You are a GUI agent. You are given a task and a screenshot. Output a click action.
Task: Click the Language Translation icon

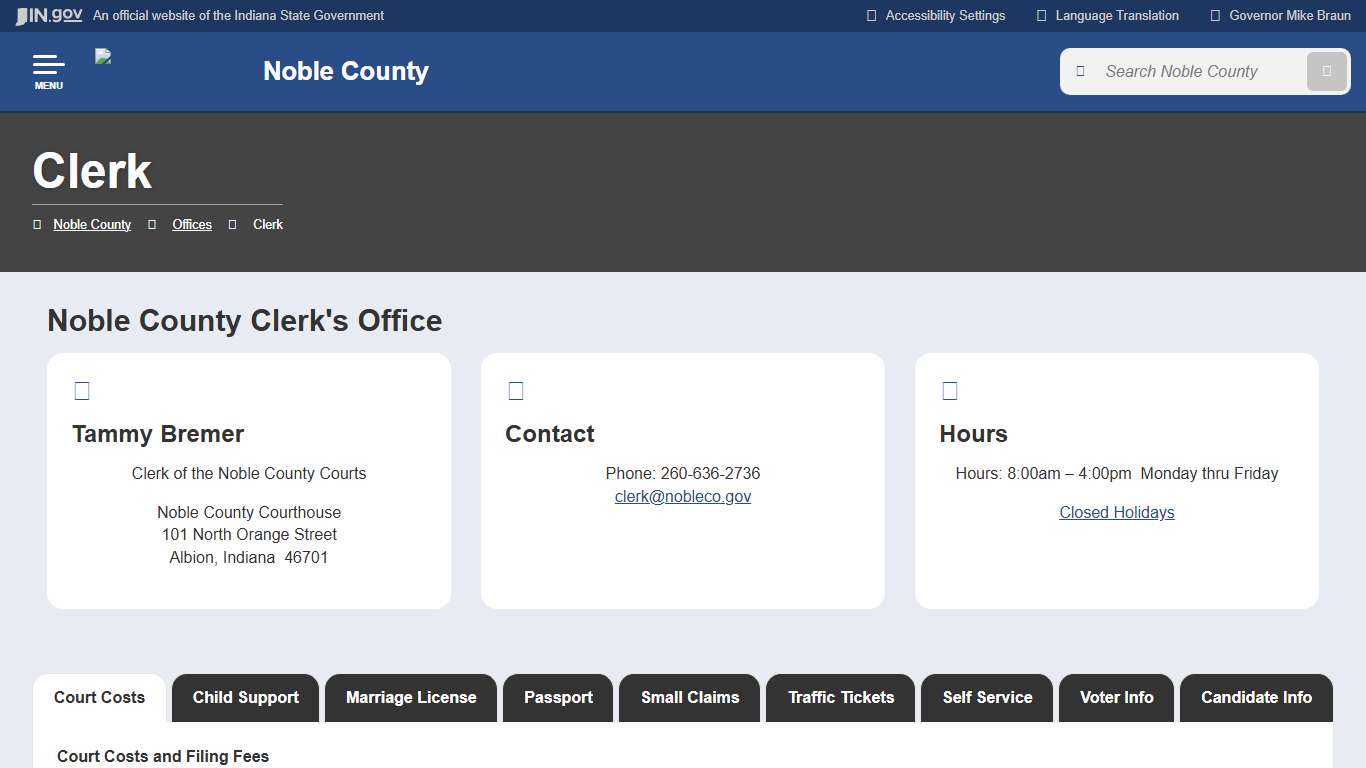1040,15
